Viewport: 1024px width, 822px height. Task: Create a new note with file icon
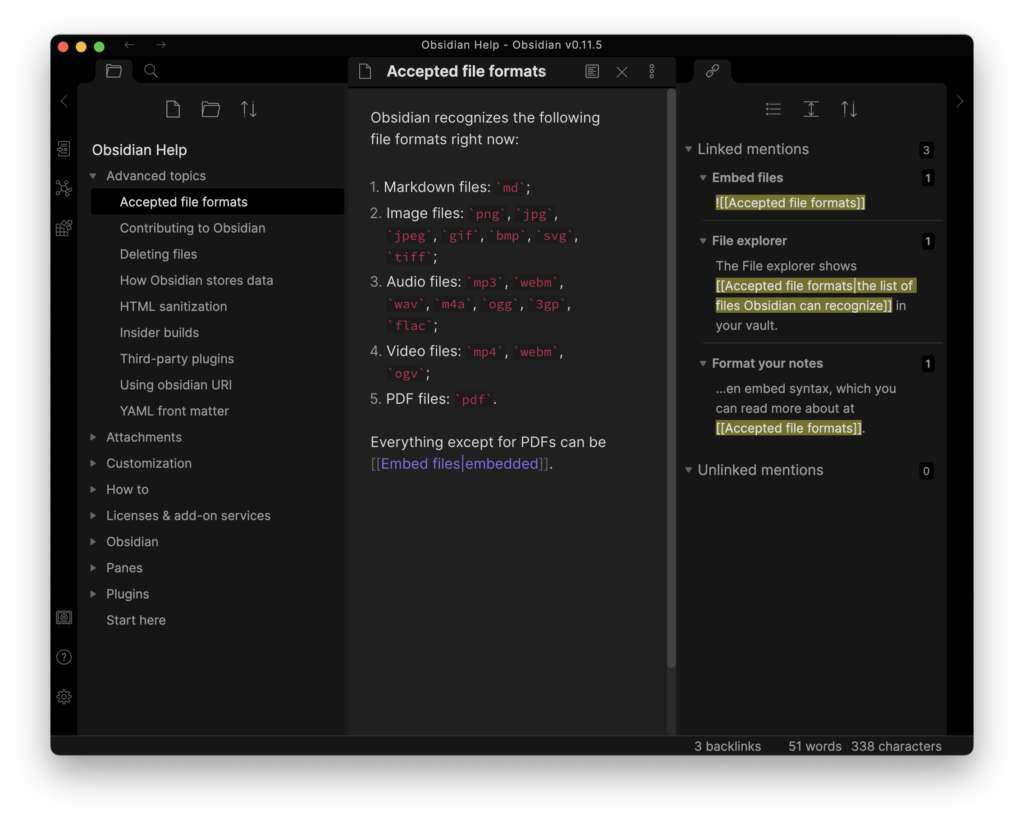[x=173, y=110]
